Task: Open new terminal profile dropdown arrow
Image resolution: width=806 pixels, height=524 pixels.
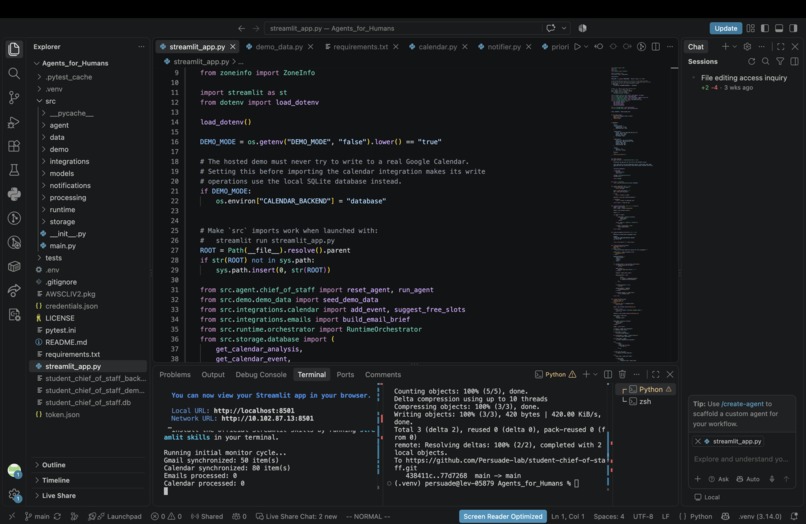Action: click(595, 374)
